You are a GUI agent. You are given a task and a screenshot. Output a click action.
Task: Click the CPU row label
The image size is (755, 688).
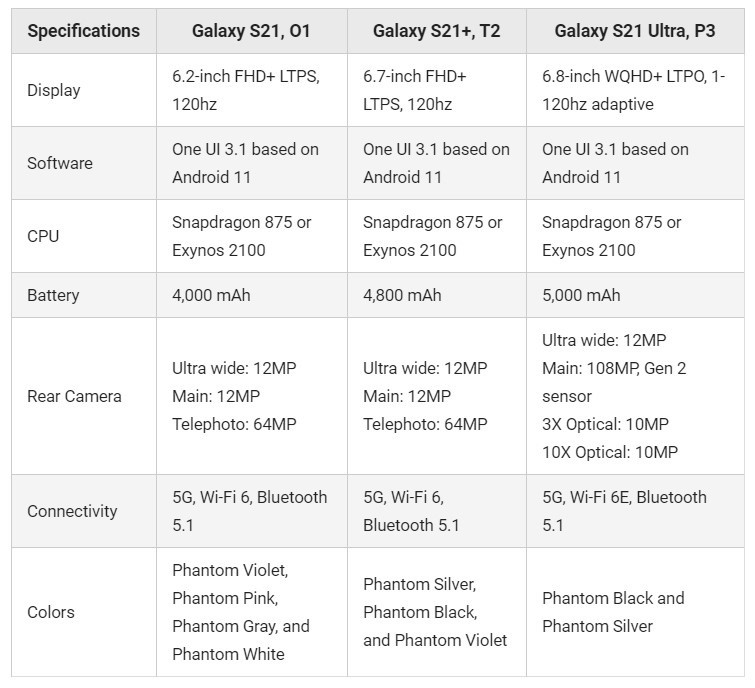coord(43,236)
